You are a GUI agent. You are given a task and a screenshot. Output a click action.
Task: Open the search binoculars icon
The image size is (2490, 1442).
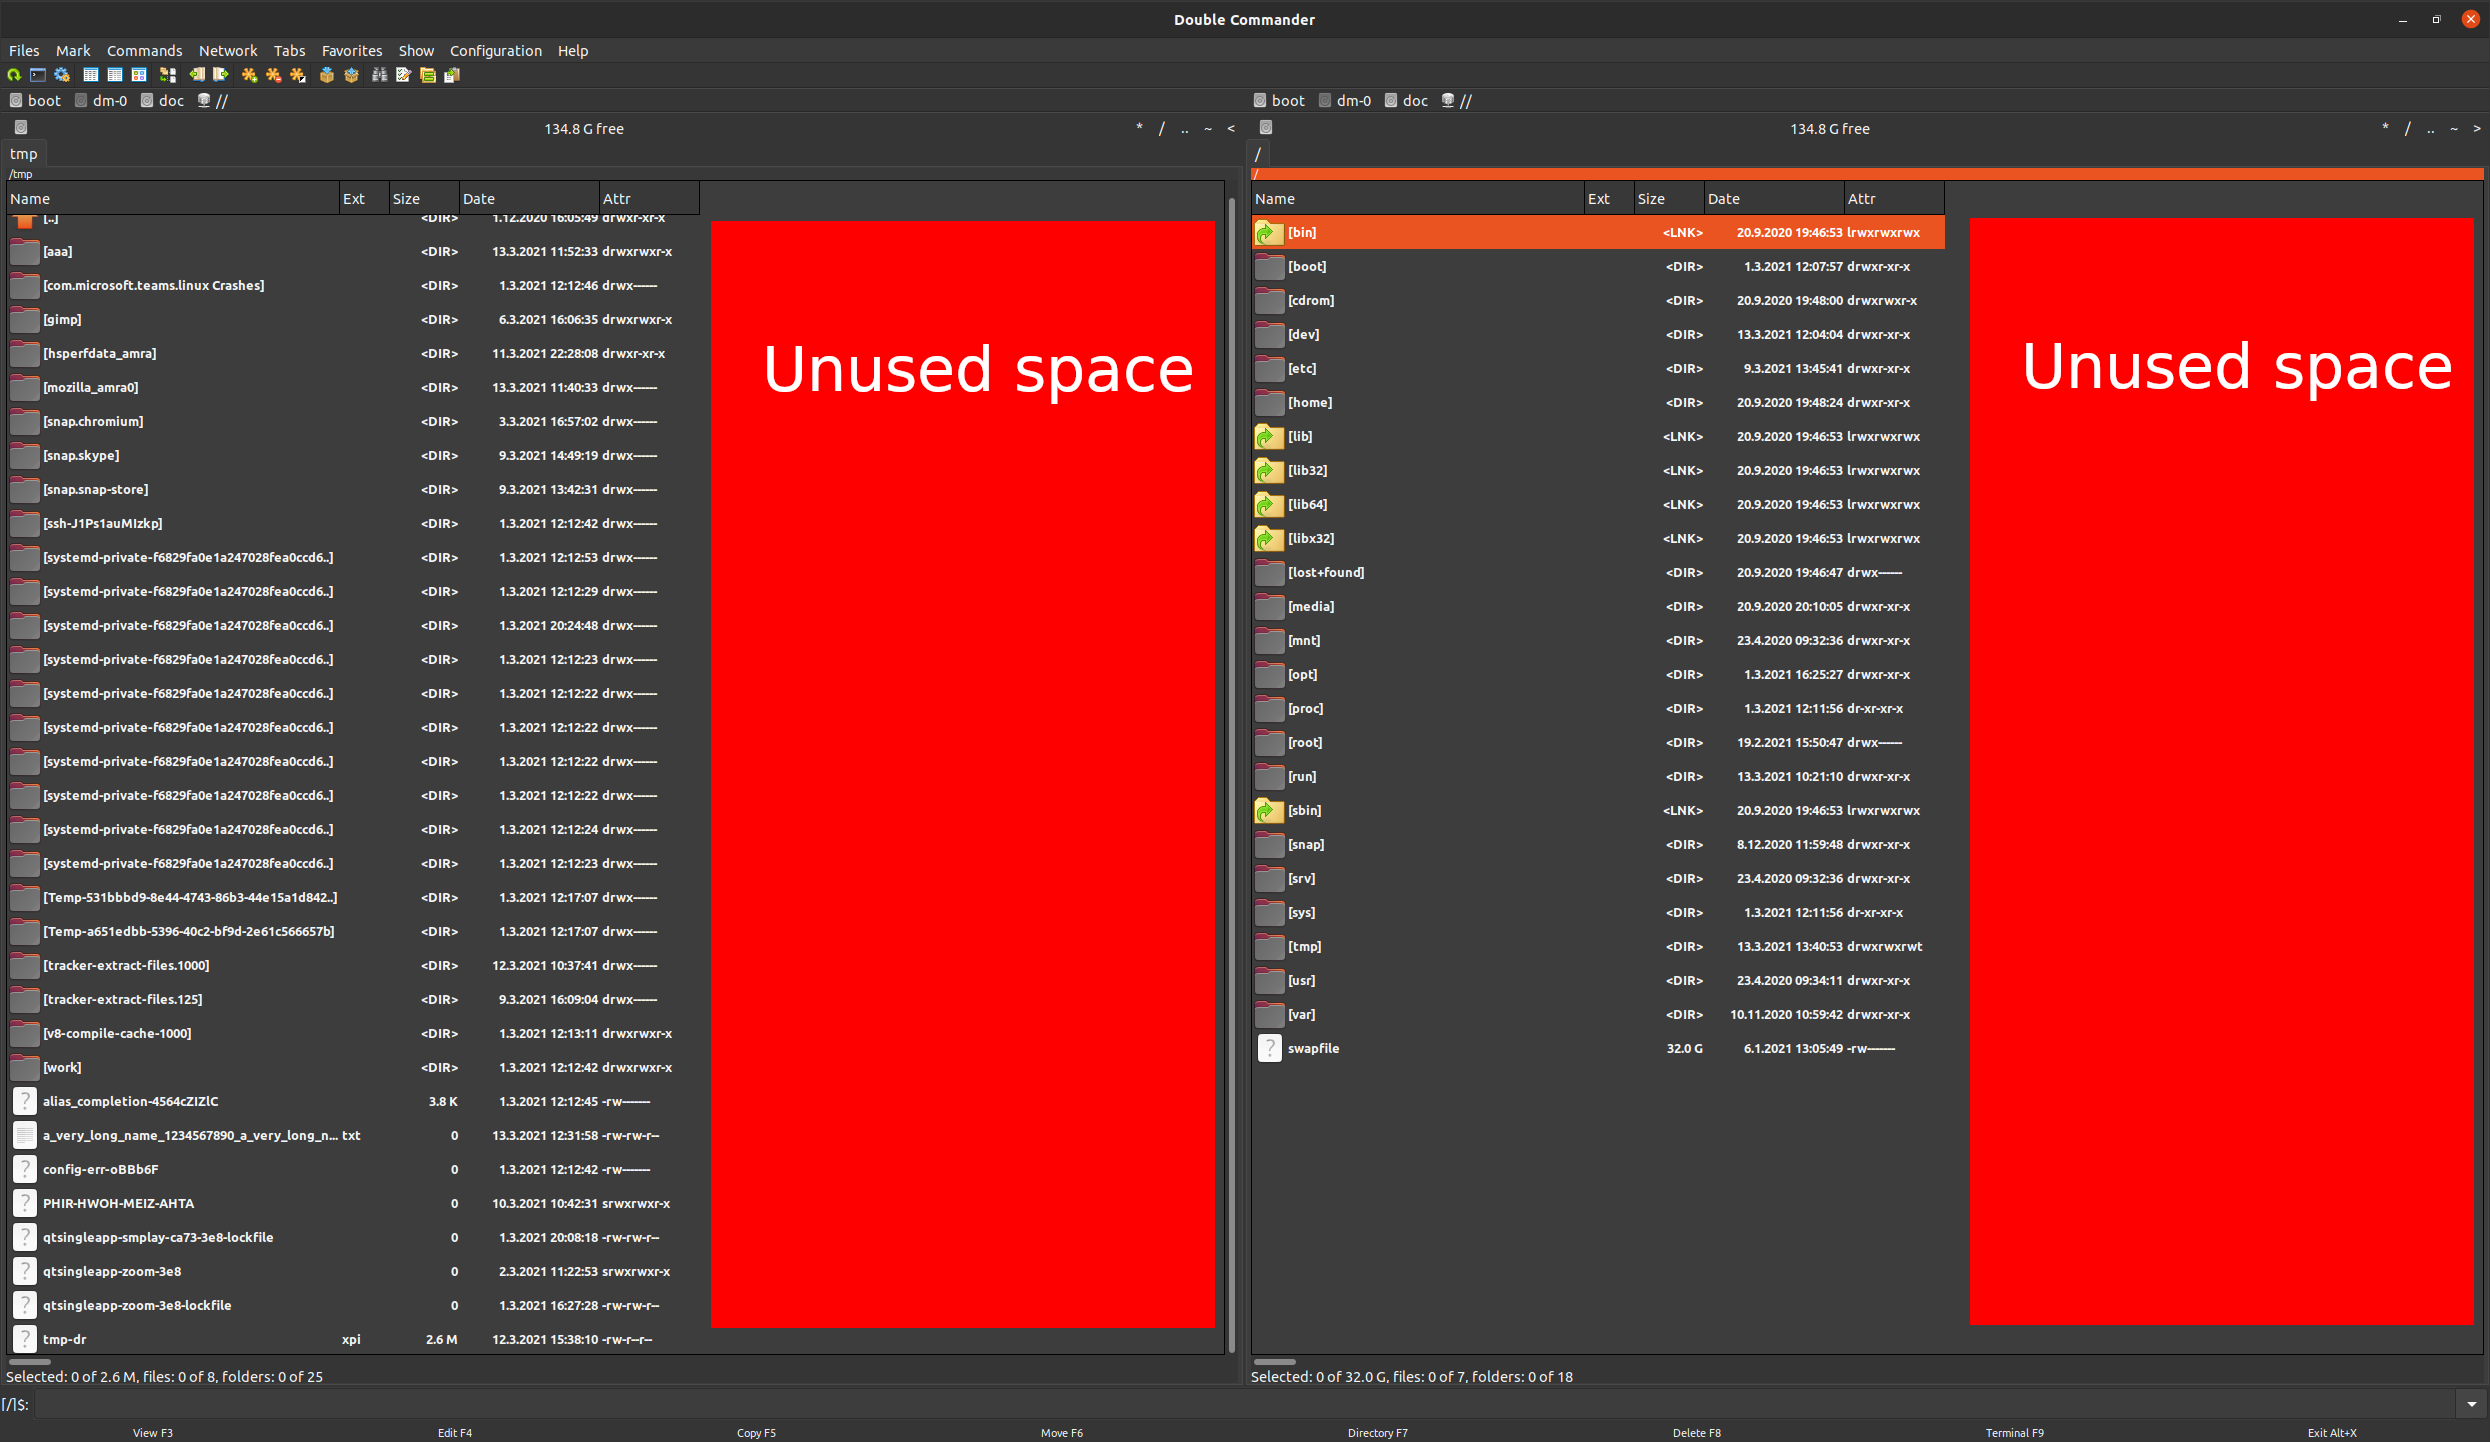380,75
